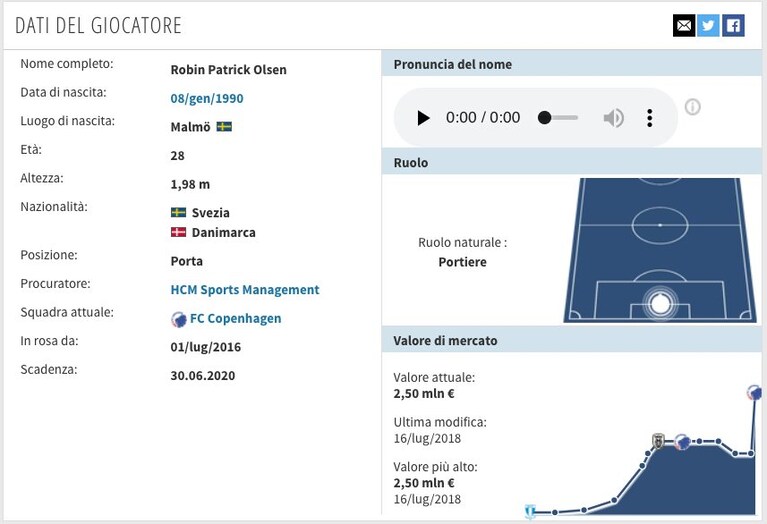Click joined date 01/lug/2016
This screenshot has width=767, height=524.
pyautogui.click(x=205, y=347)
